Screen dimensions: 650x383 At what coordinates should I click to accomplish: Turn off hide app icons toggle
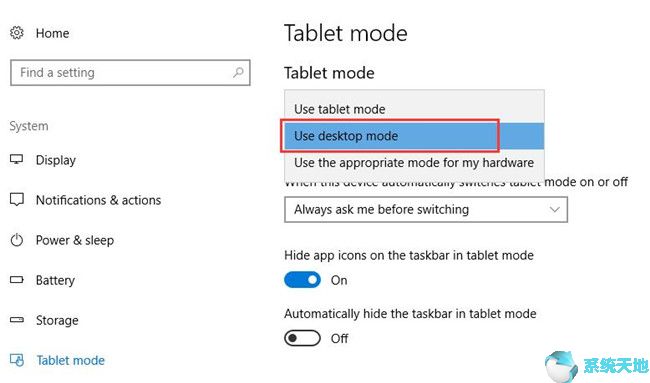[302, 280]
